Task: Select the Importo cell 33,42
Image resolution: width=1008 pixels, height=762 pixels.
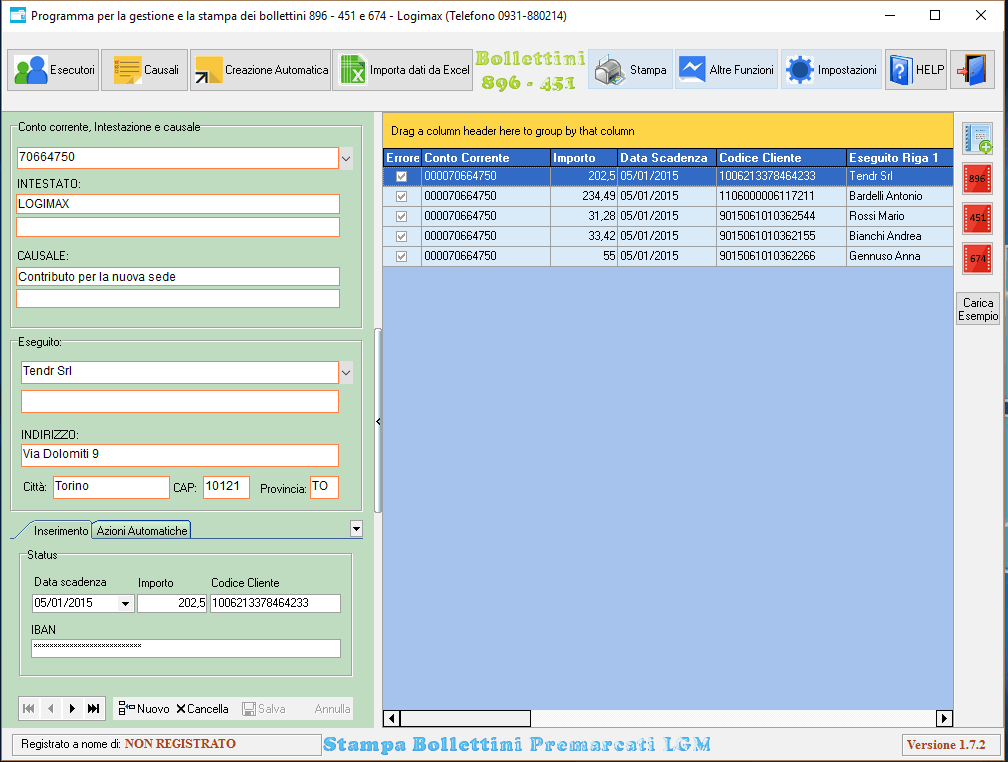Action: coord(584,236)
